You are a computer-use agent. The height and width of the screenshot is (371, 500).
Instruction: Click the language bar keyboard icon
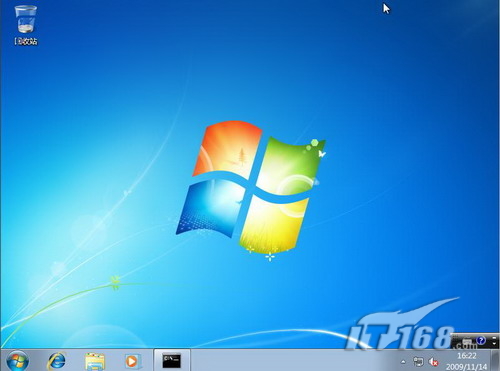pyautogui.click(x=467, y=341)
